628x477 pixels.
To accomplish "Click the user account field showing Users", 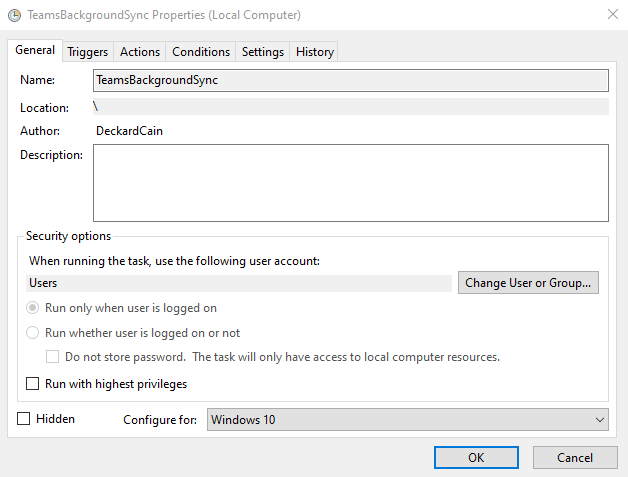I will 240,283.
